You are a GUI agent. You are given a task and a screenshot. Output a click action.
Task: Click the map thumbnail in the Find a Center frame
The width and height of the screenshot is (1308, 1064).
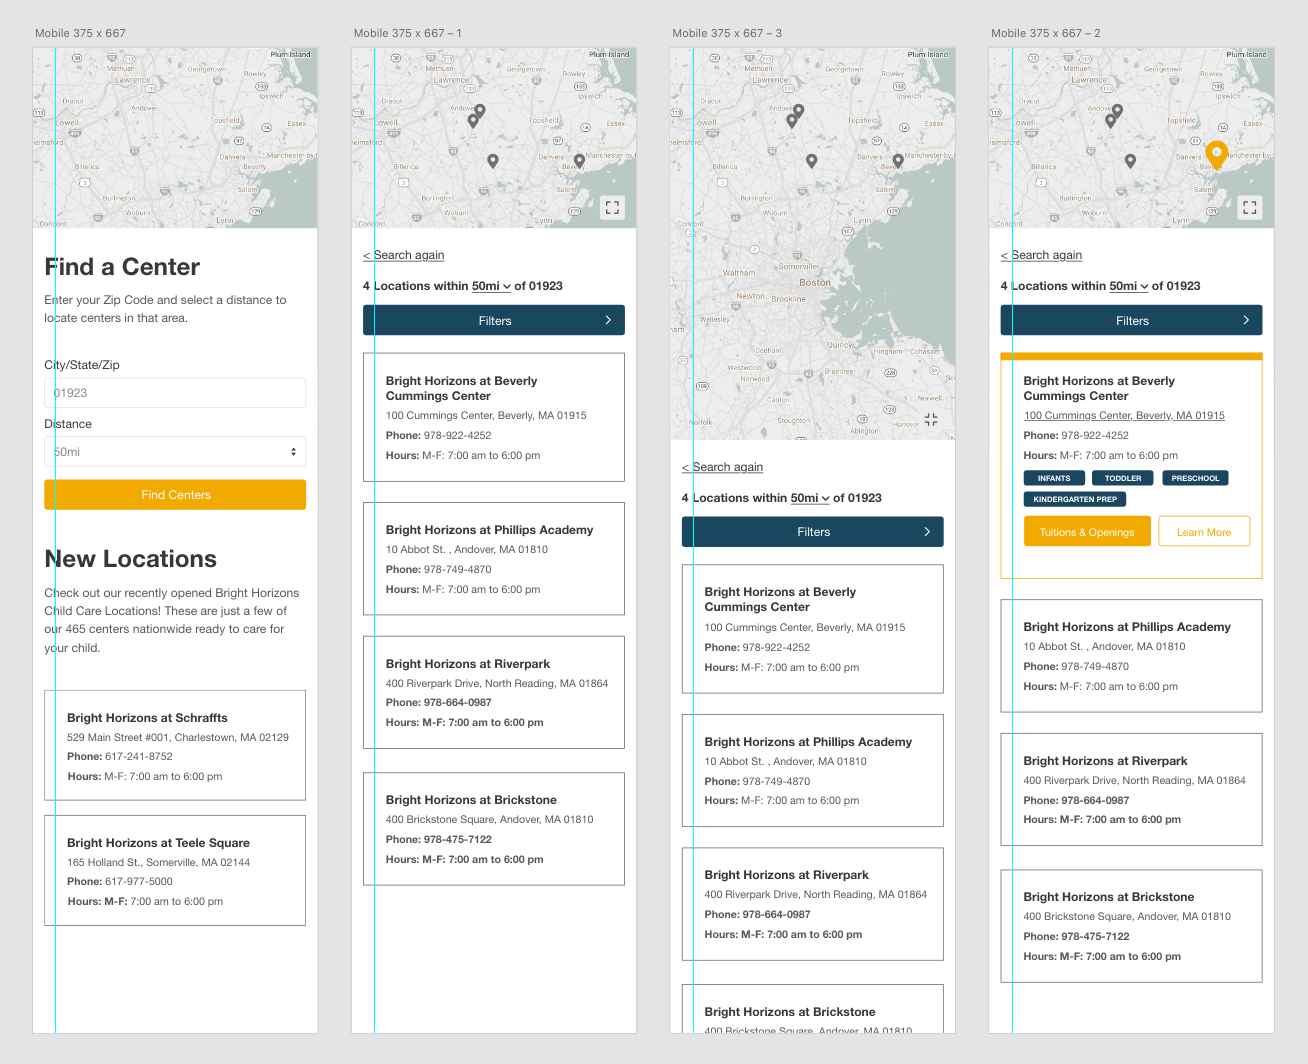pyautogui.click(x=175, y=138)
